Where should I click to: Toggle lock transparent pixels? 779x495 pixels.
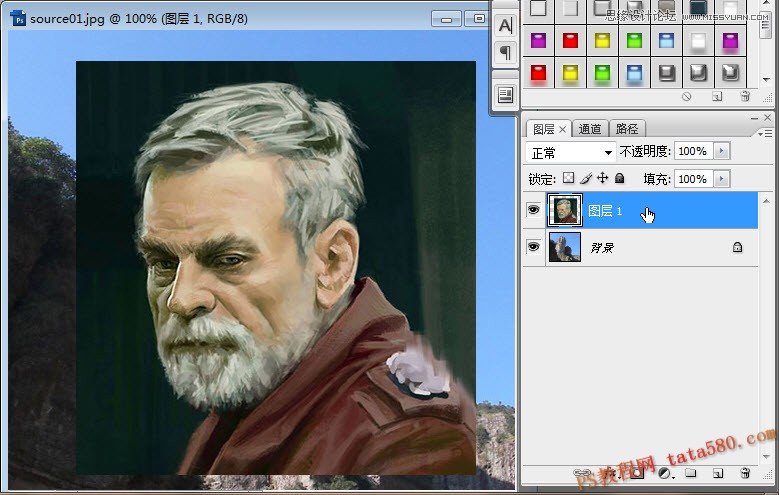568,178
